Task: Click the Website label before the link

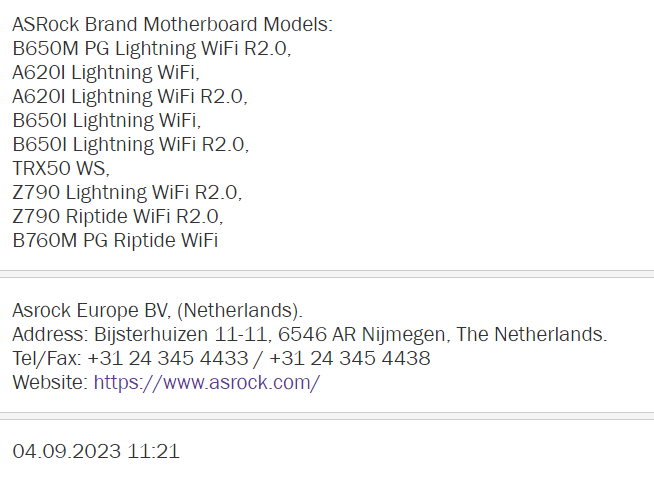Action: pos(50,382)
